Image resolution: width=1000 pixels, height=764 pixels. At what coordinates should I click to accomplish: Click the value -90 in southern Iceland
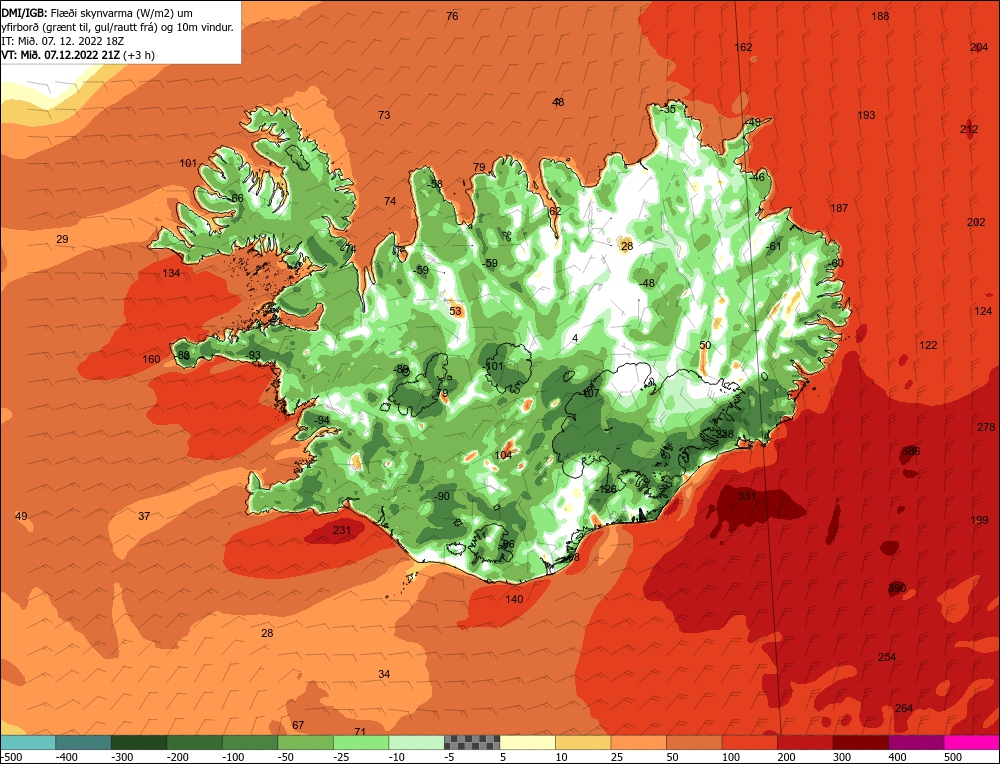pos(441,496)
